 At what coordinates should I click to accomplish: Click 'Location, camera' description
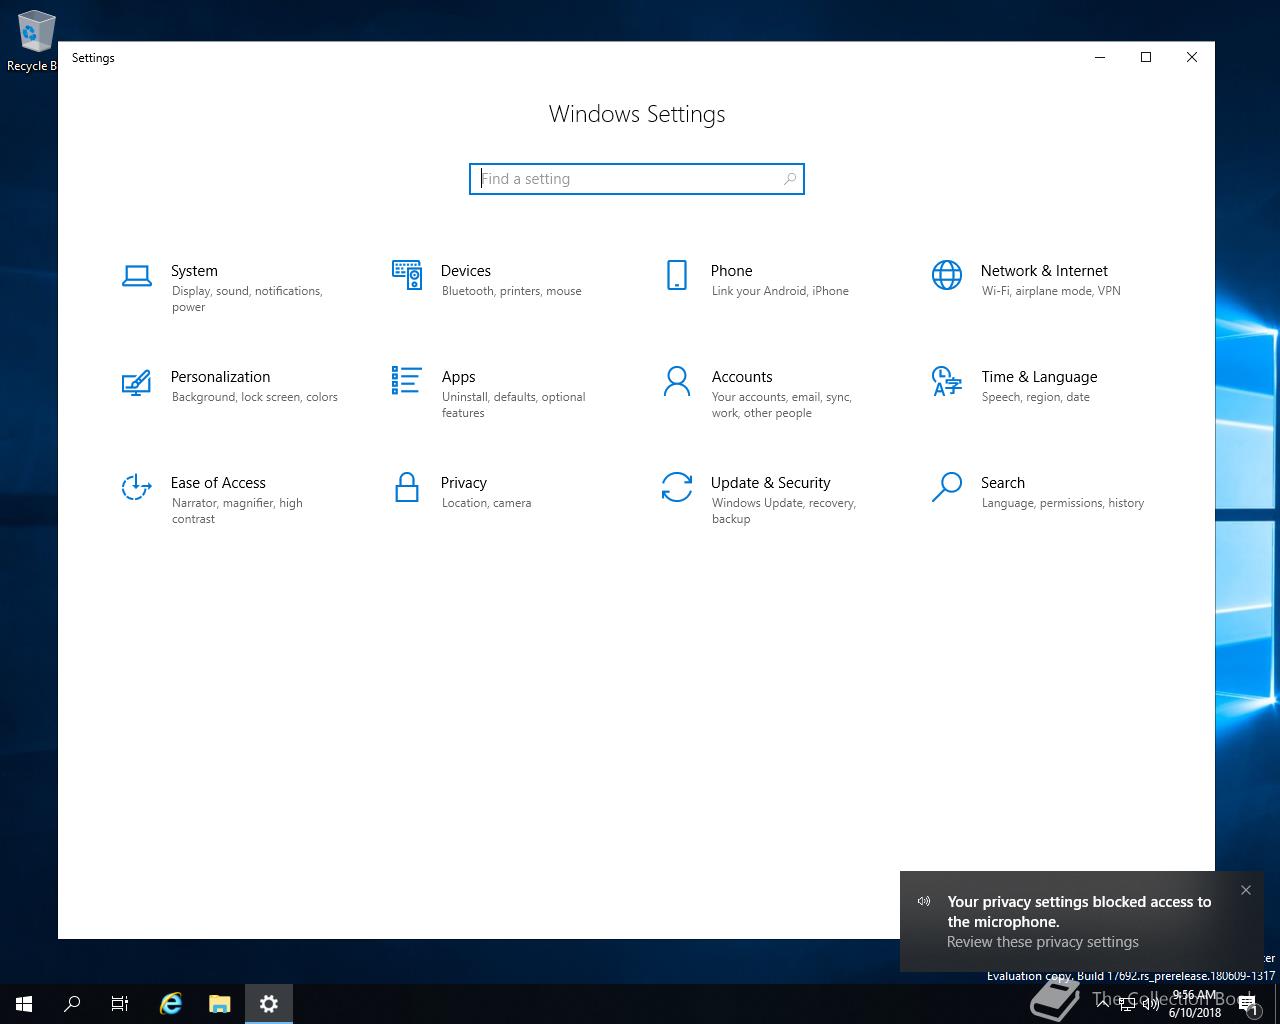pos(487,503)
